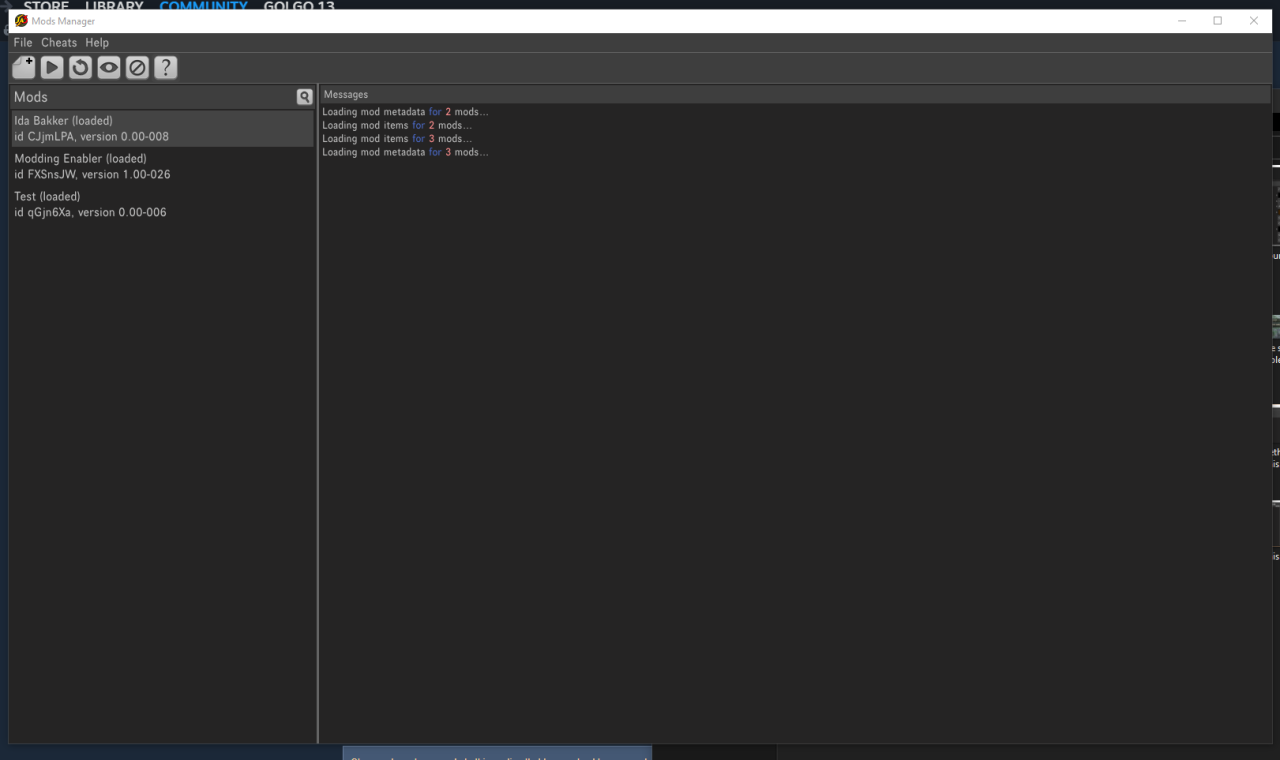The image size is (1280, 760).
Task: Click the Messages panel header
Action: tap(346, 95)
